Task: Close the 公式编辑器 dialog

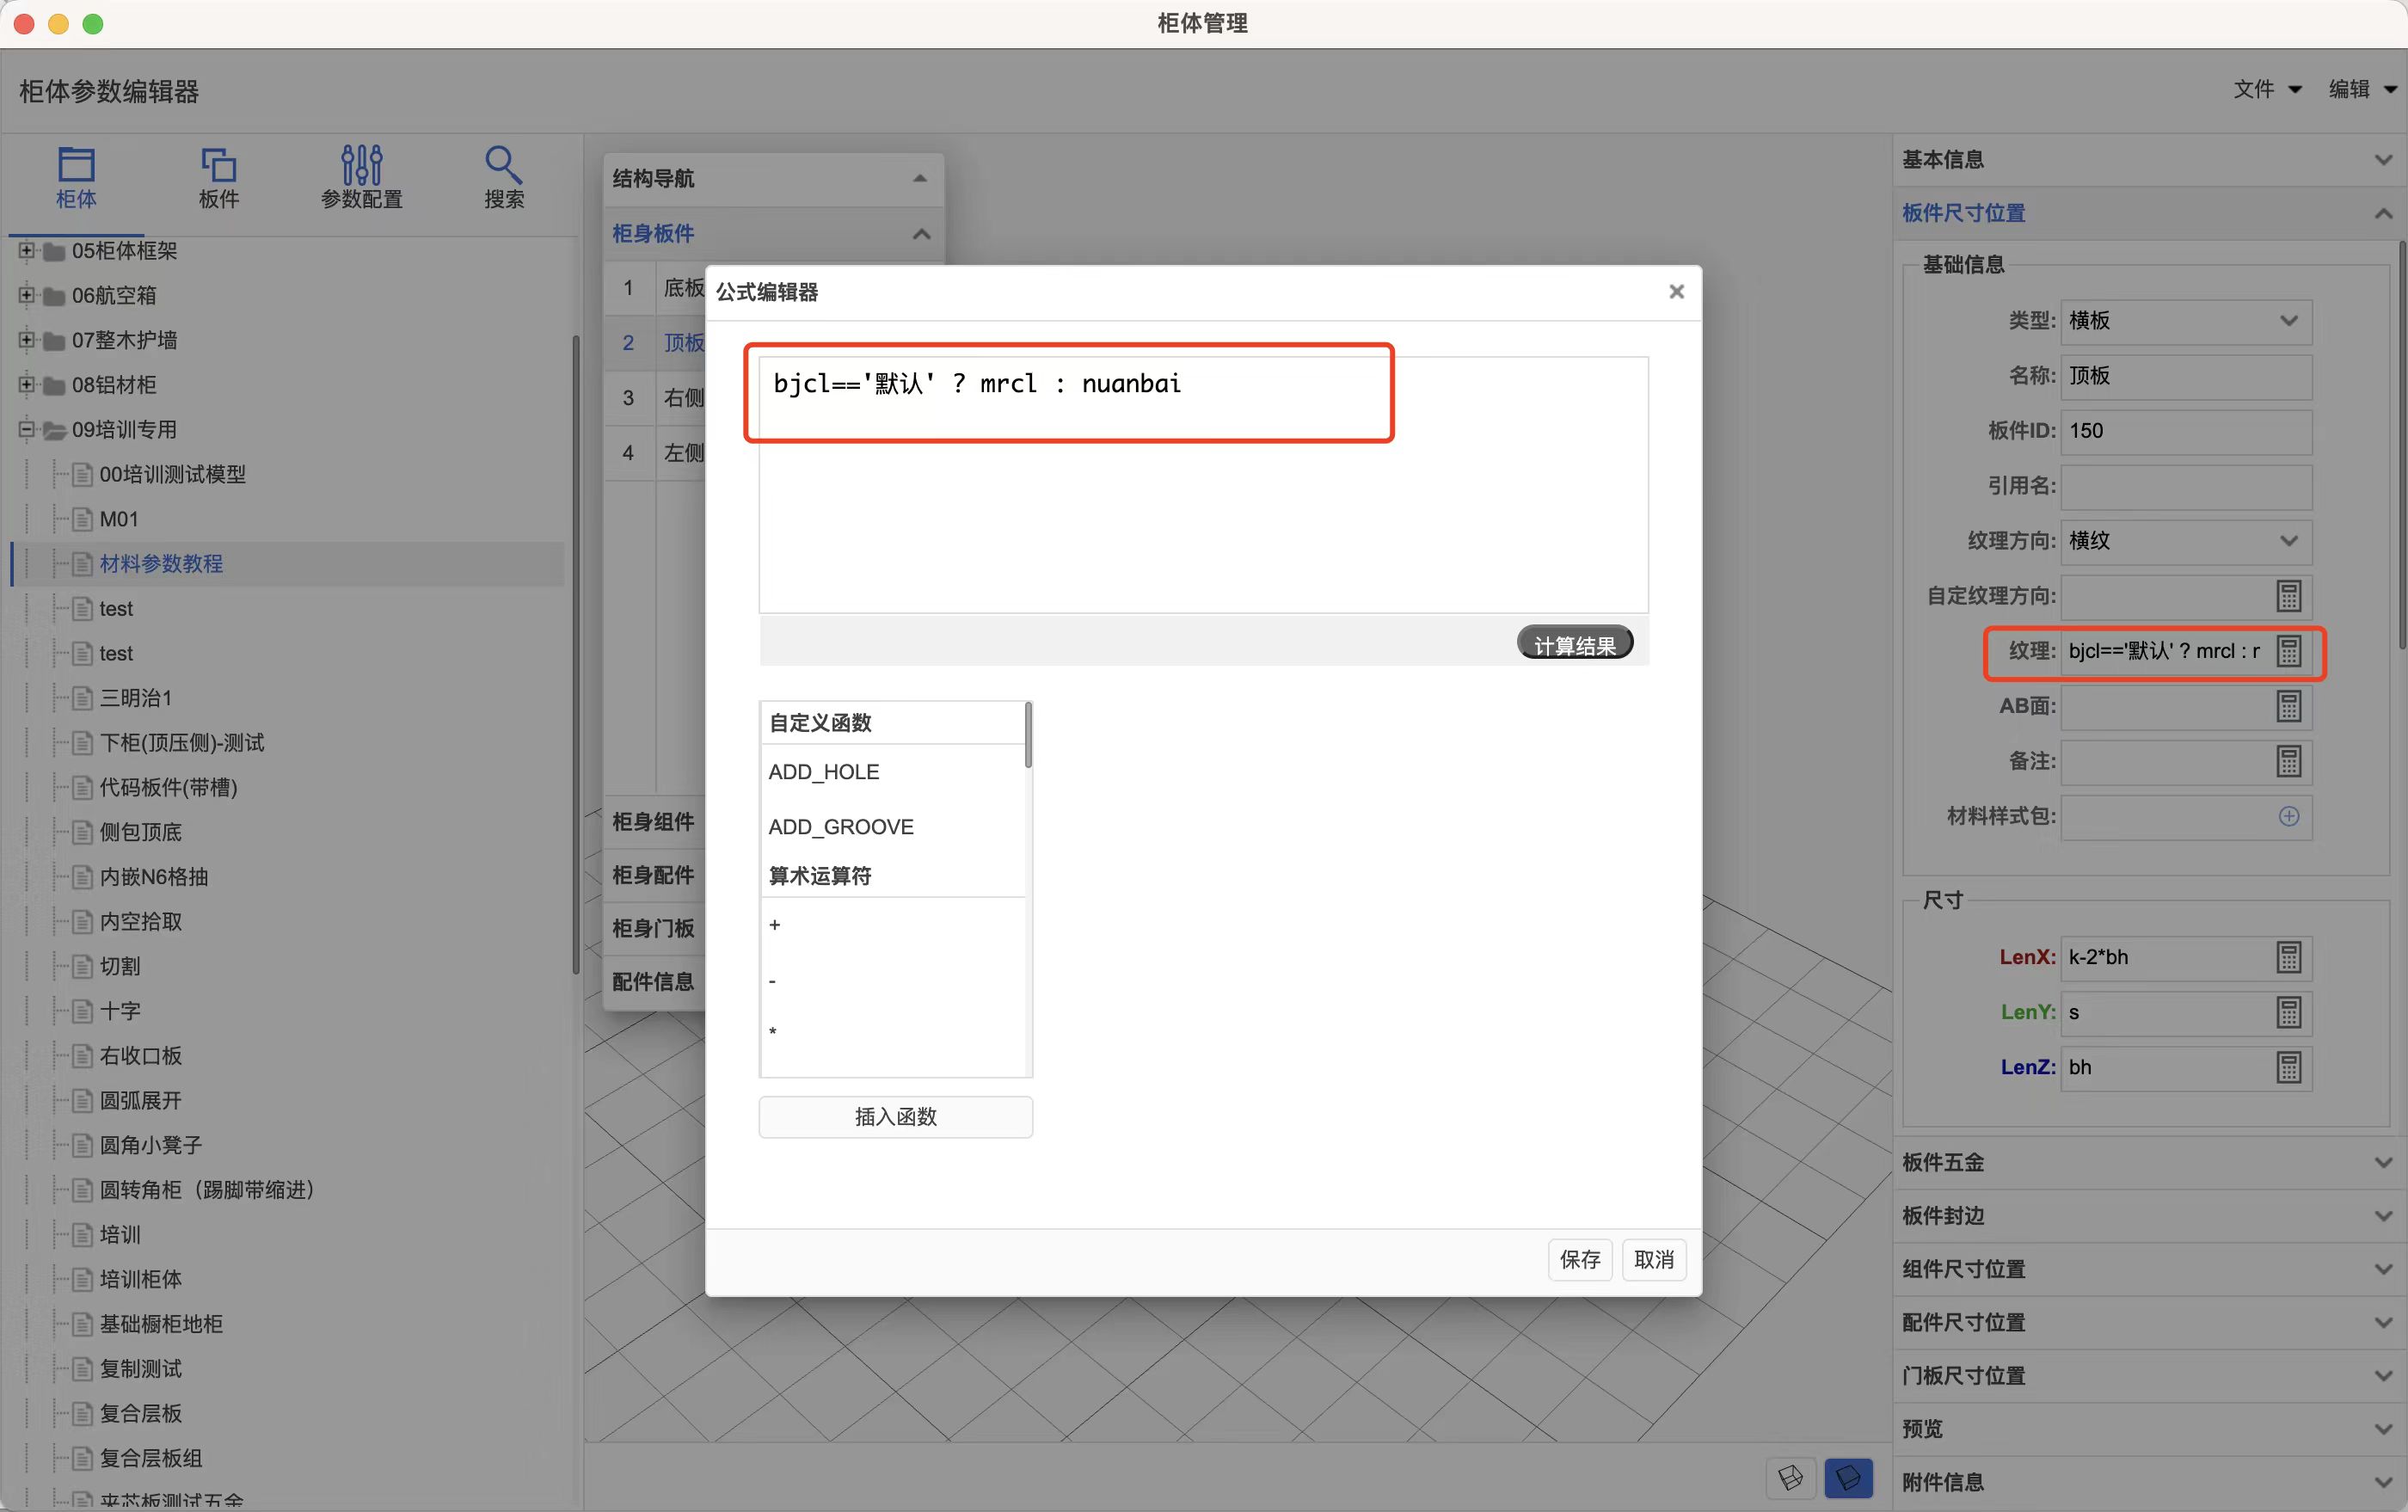Action: (x=1677, y=291)
